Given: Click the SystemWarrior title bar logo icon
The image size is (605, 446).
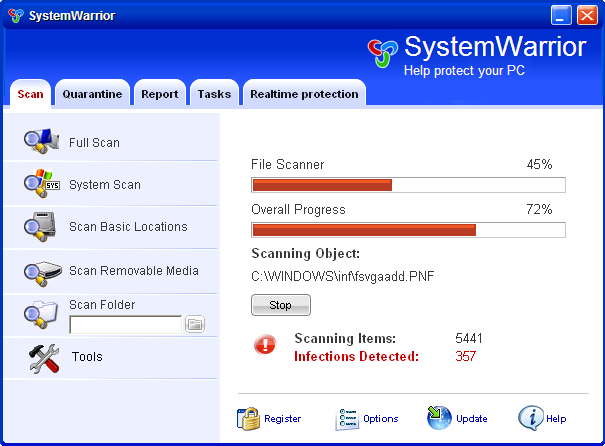Looking at the screenshot, I should pyautogui.click(x=16, y=15).
